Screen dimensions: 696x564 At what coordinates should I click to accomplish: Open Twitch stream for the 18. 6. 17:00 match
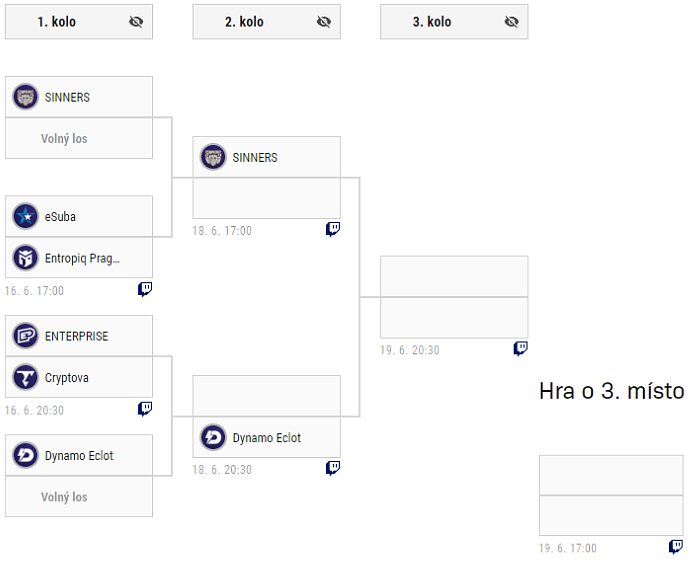pos(333,229)
